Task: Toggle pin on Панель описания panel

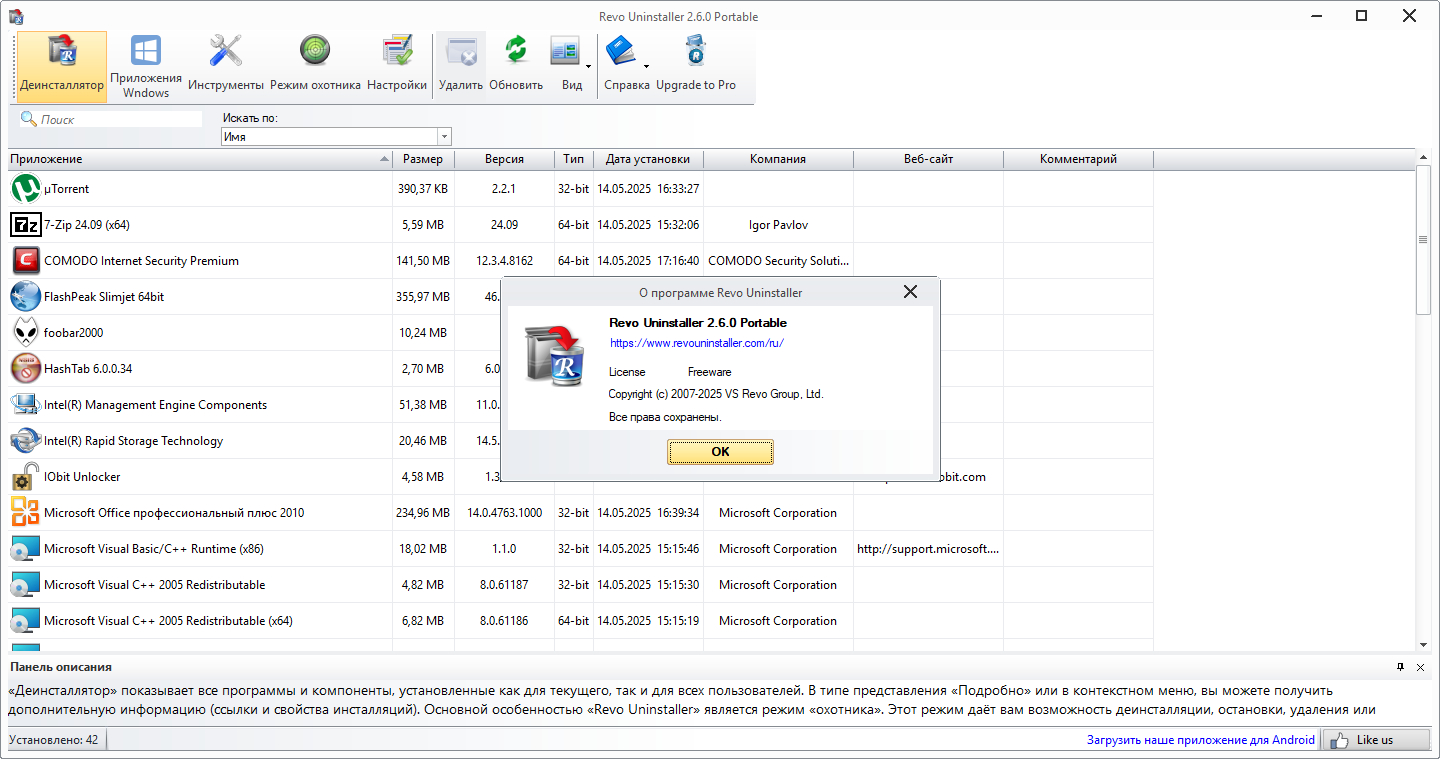Action: coord(1401,666)
